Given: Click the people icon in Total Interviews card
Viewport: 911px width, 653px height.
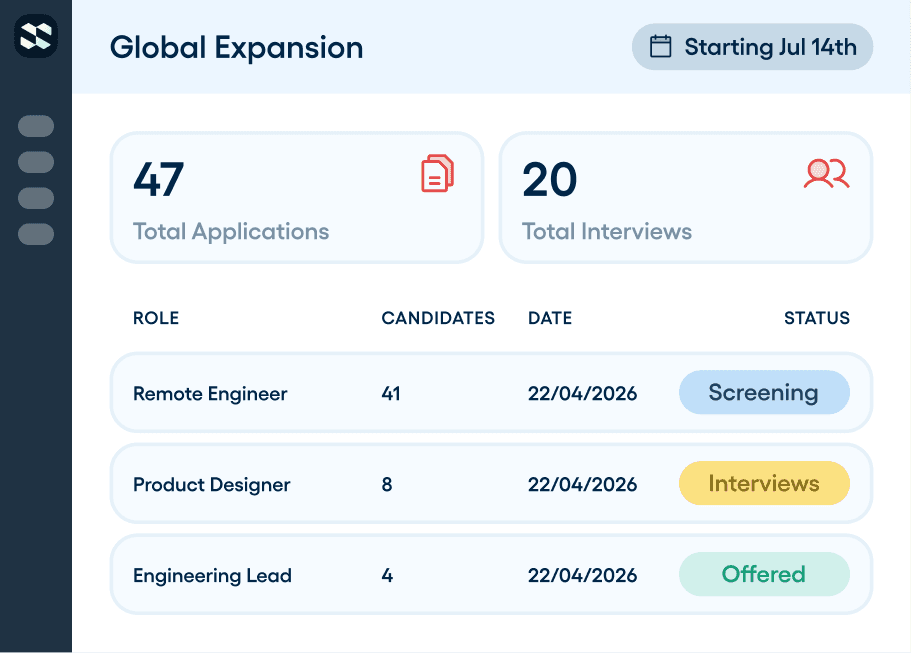Looking at the screenshot, I should (x=826, y=173).
